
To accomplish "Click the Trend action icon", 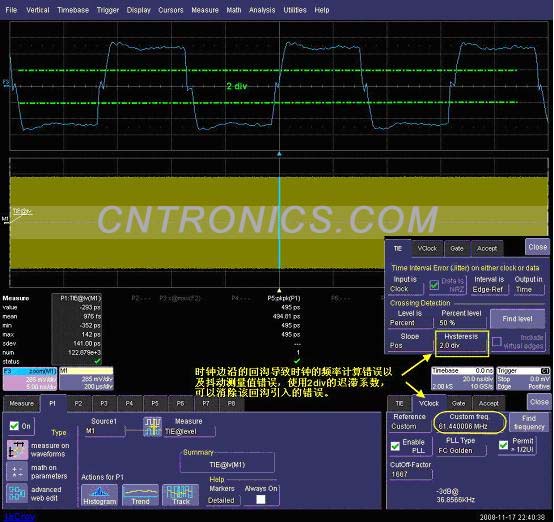I will click(x=140, y=495).
